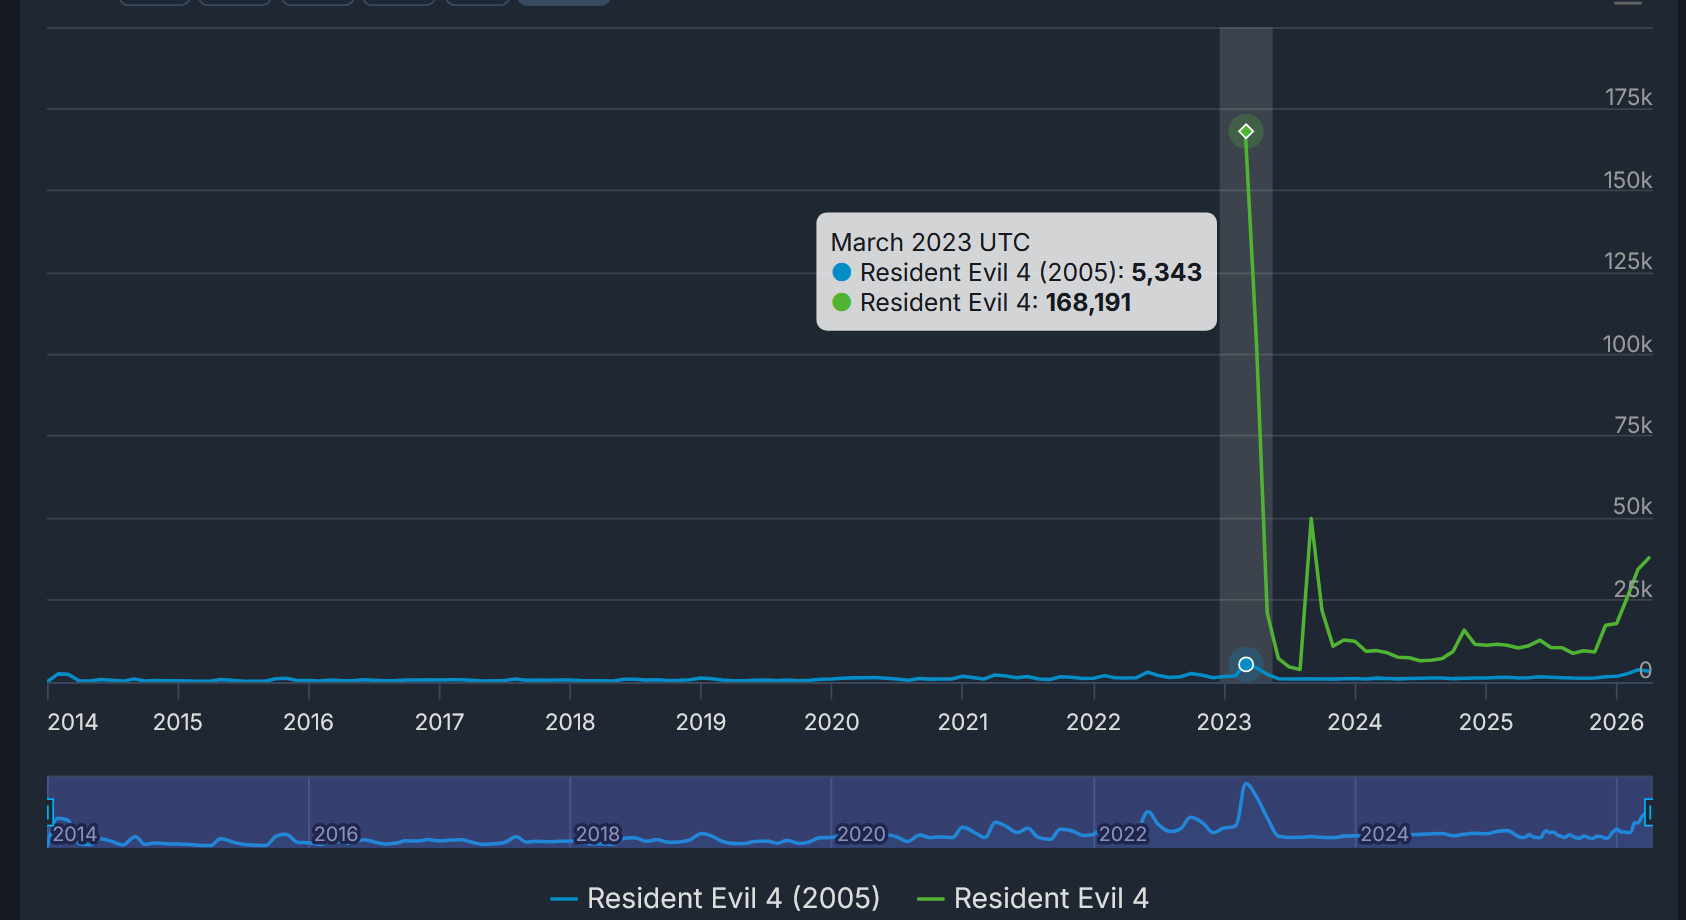Click the green dot in the tooltip
Image resolution: width=1686 pixels, height=920 pixels.
click(842, 302)
